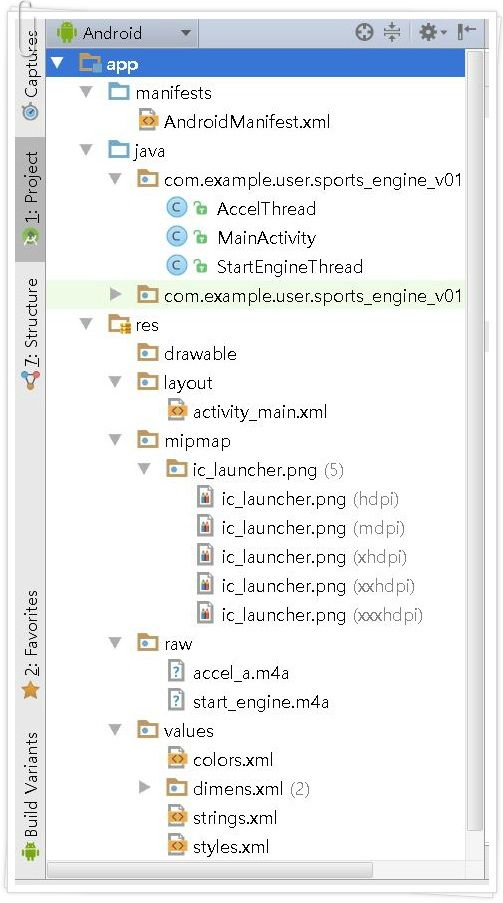Select the drawable folder name
Viewport: 503px width, 903px height.
[201, 354]
